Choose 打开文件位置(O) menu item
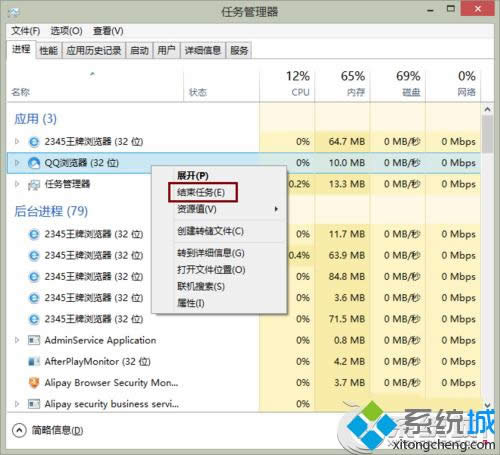The height and width of the screenshot is (455, 500). point(211,270)
